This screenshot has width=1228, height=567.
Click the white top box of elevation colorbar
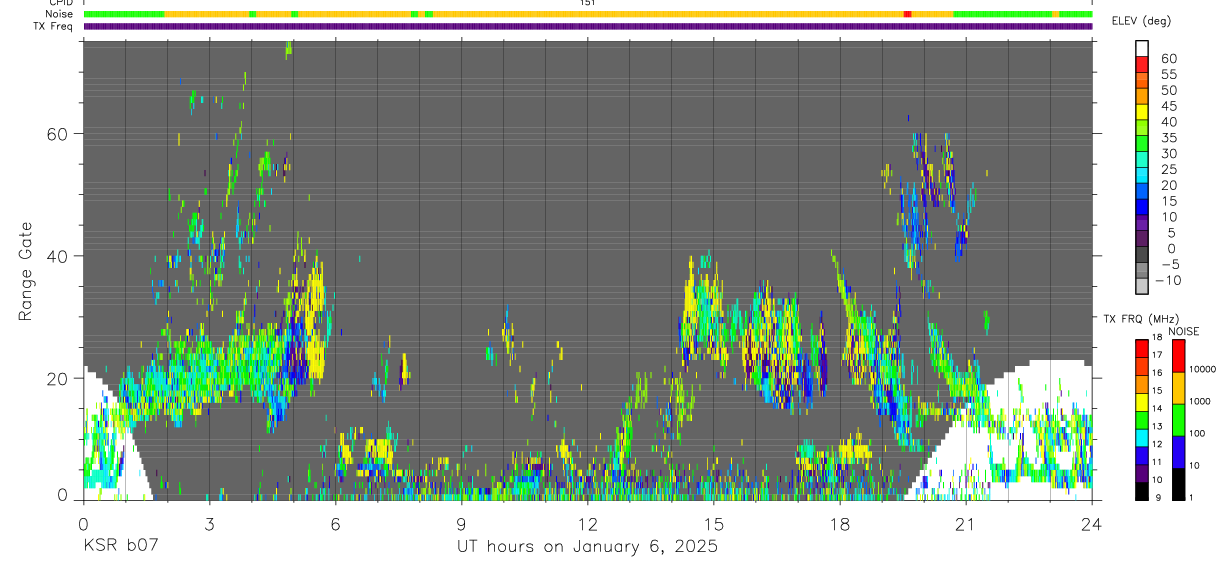[x=1142, y=48]
